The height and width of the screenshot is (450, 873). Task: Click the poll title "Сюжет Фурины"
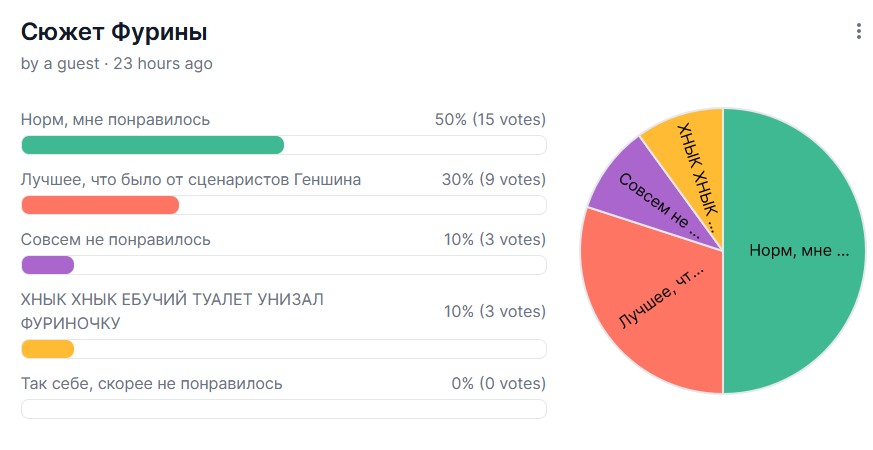pyautogui.click(x=114, y=32)
